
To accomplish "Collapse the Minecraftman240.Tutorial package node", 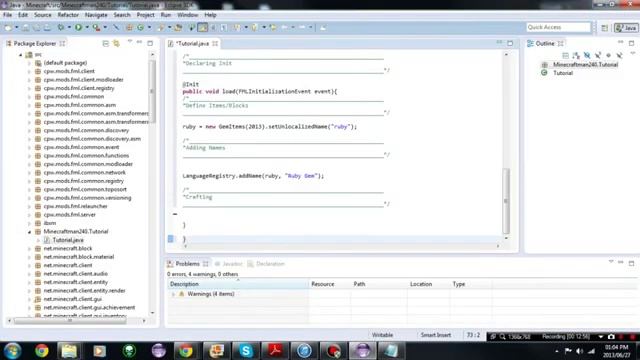I will (29, 231).
